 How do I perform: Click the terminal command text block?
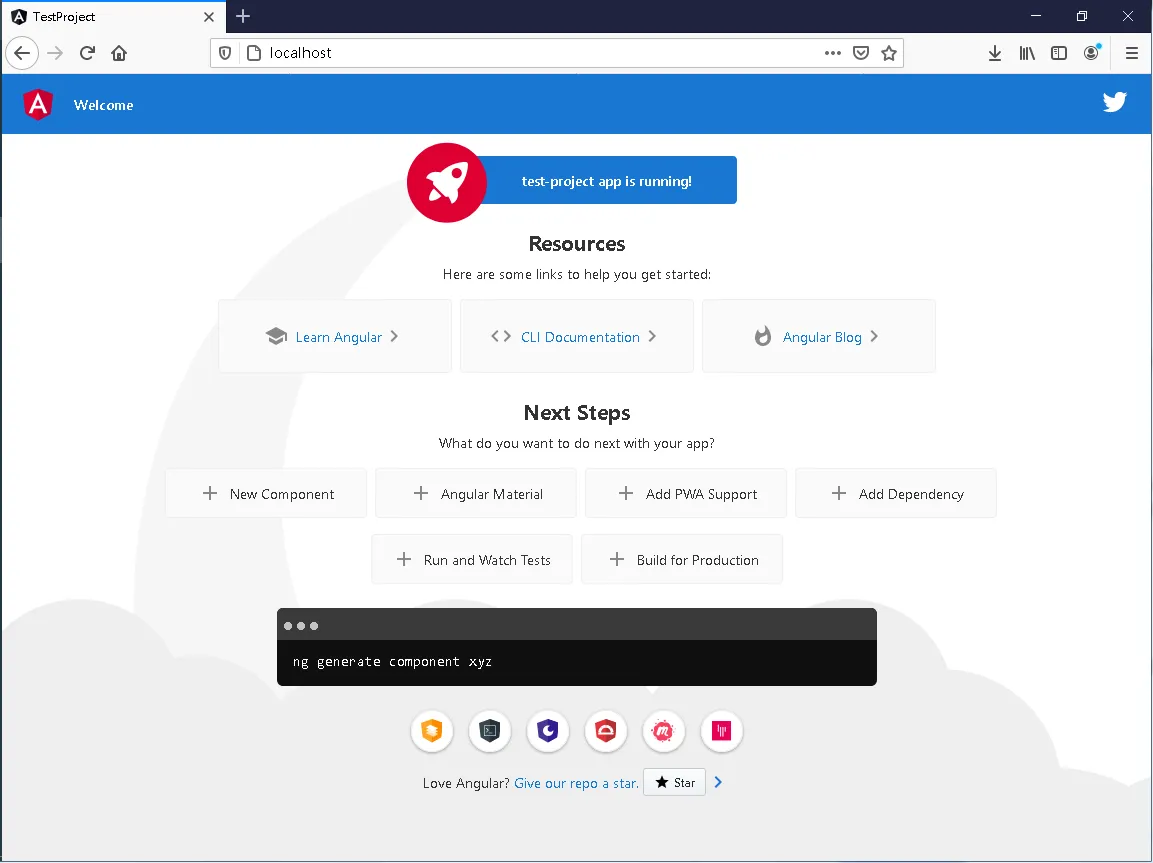392,662
